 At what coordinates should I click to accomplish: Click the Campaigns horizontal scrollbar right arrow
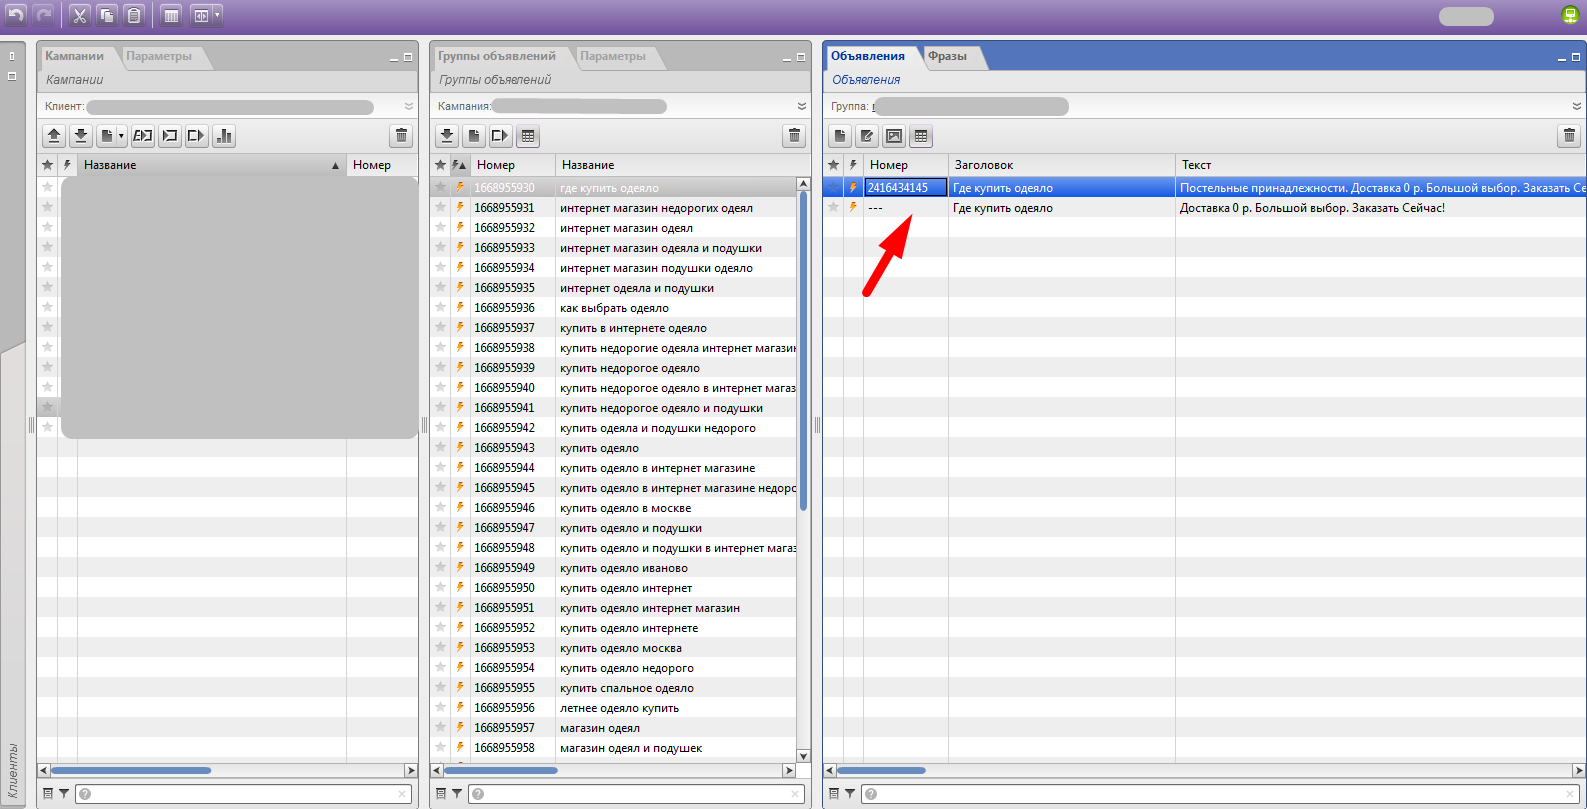point(411,770)
